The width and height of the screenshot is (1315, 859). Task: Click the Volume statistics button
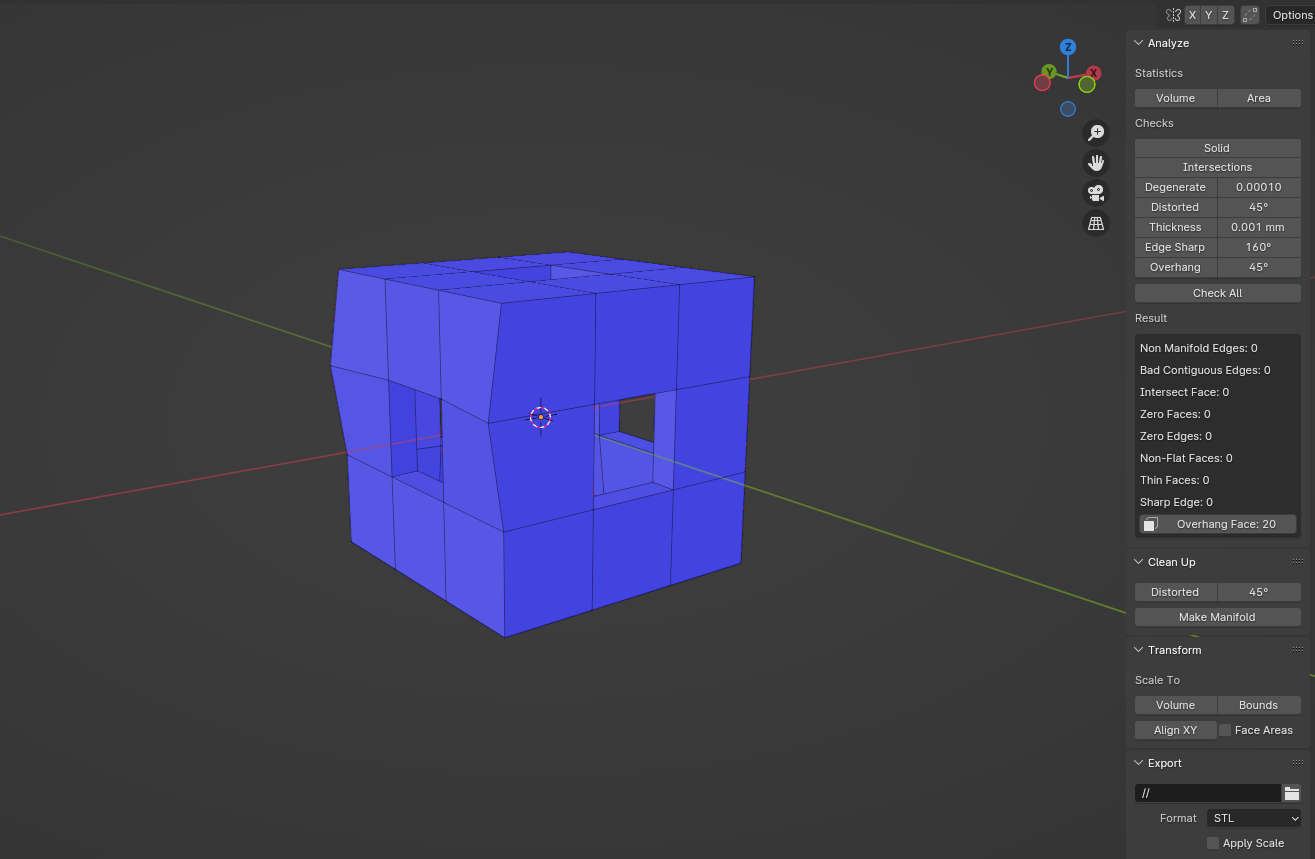click(1176, 98)
